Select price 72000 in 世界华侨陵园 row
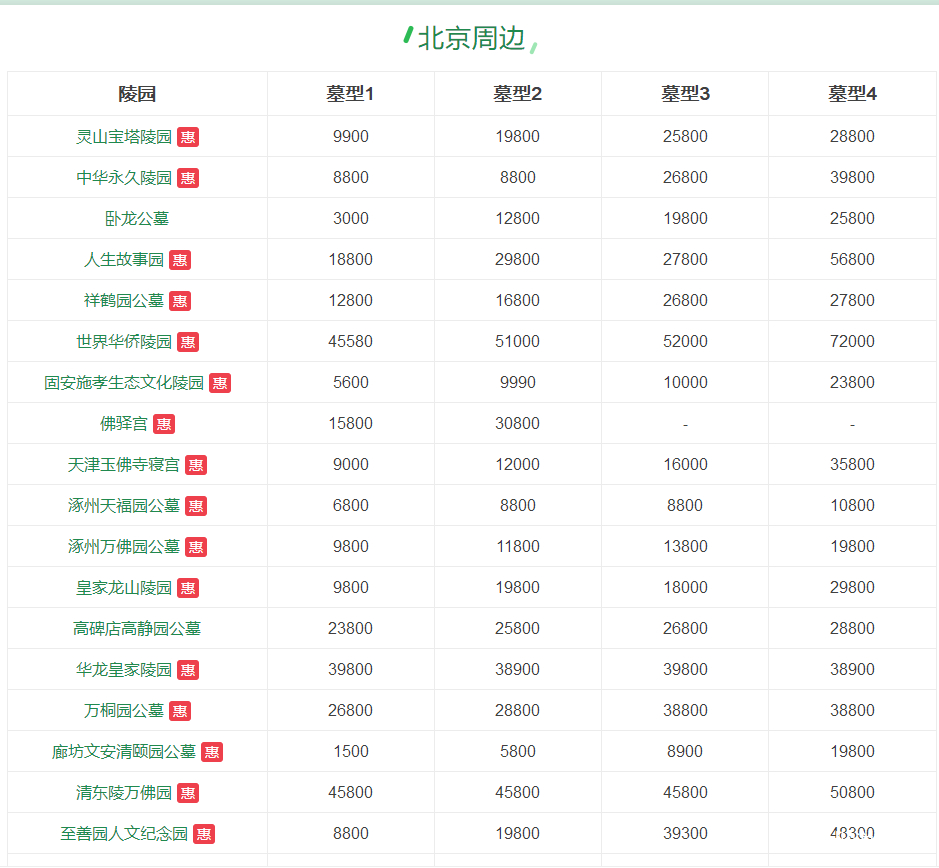 click(x=852, y=341)
